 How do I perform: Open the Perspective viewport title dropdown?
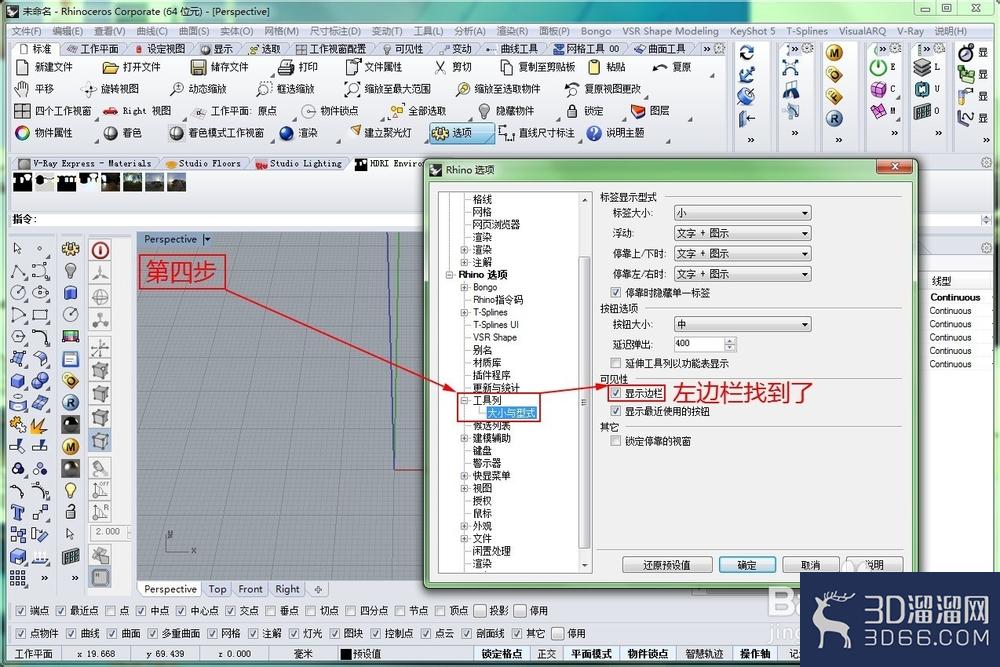(x=207, y=239)
